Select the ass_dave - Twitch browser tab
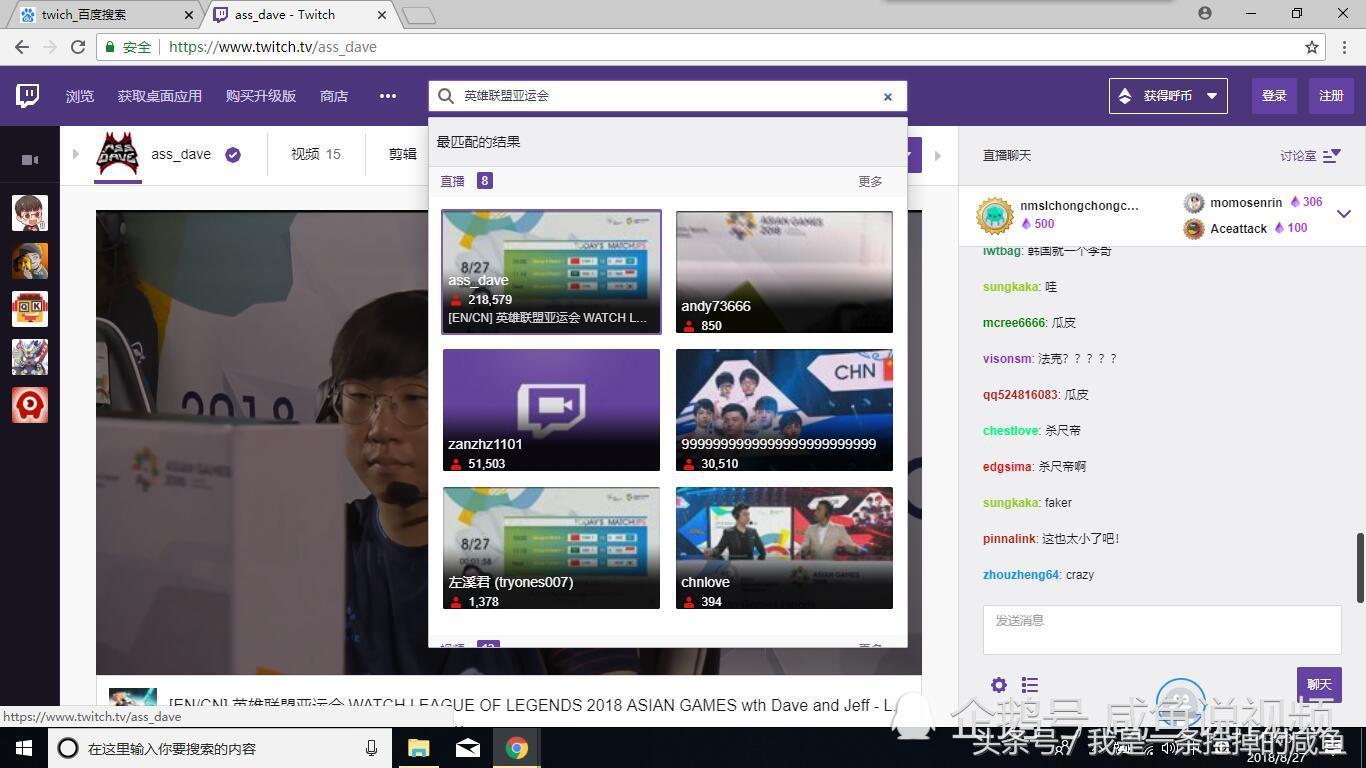 pyautogui.click(x=298, y=14)
